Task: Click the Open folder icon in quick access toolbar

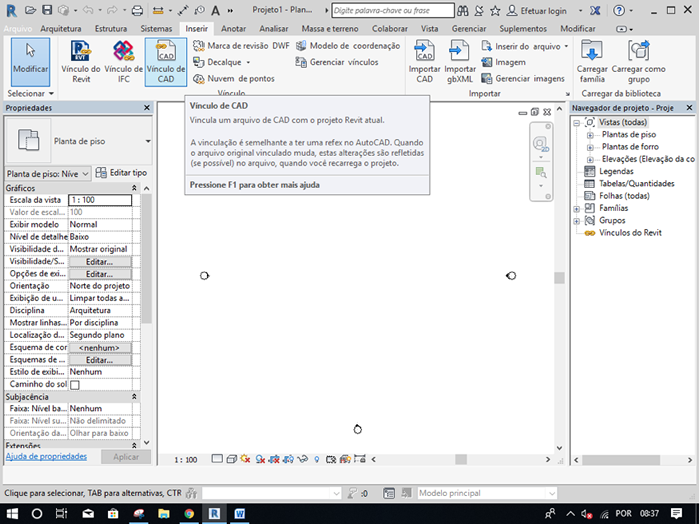Action: pos(30,10)
